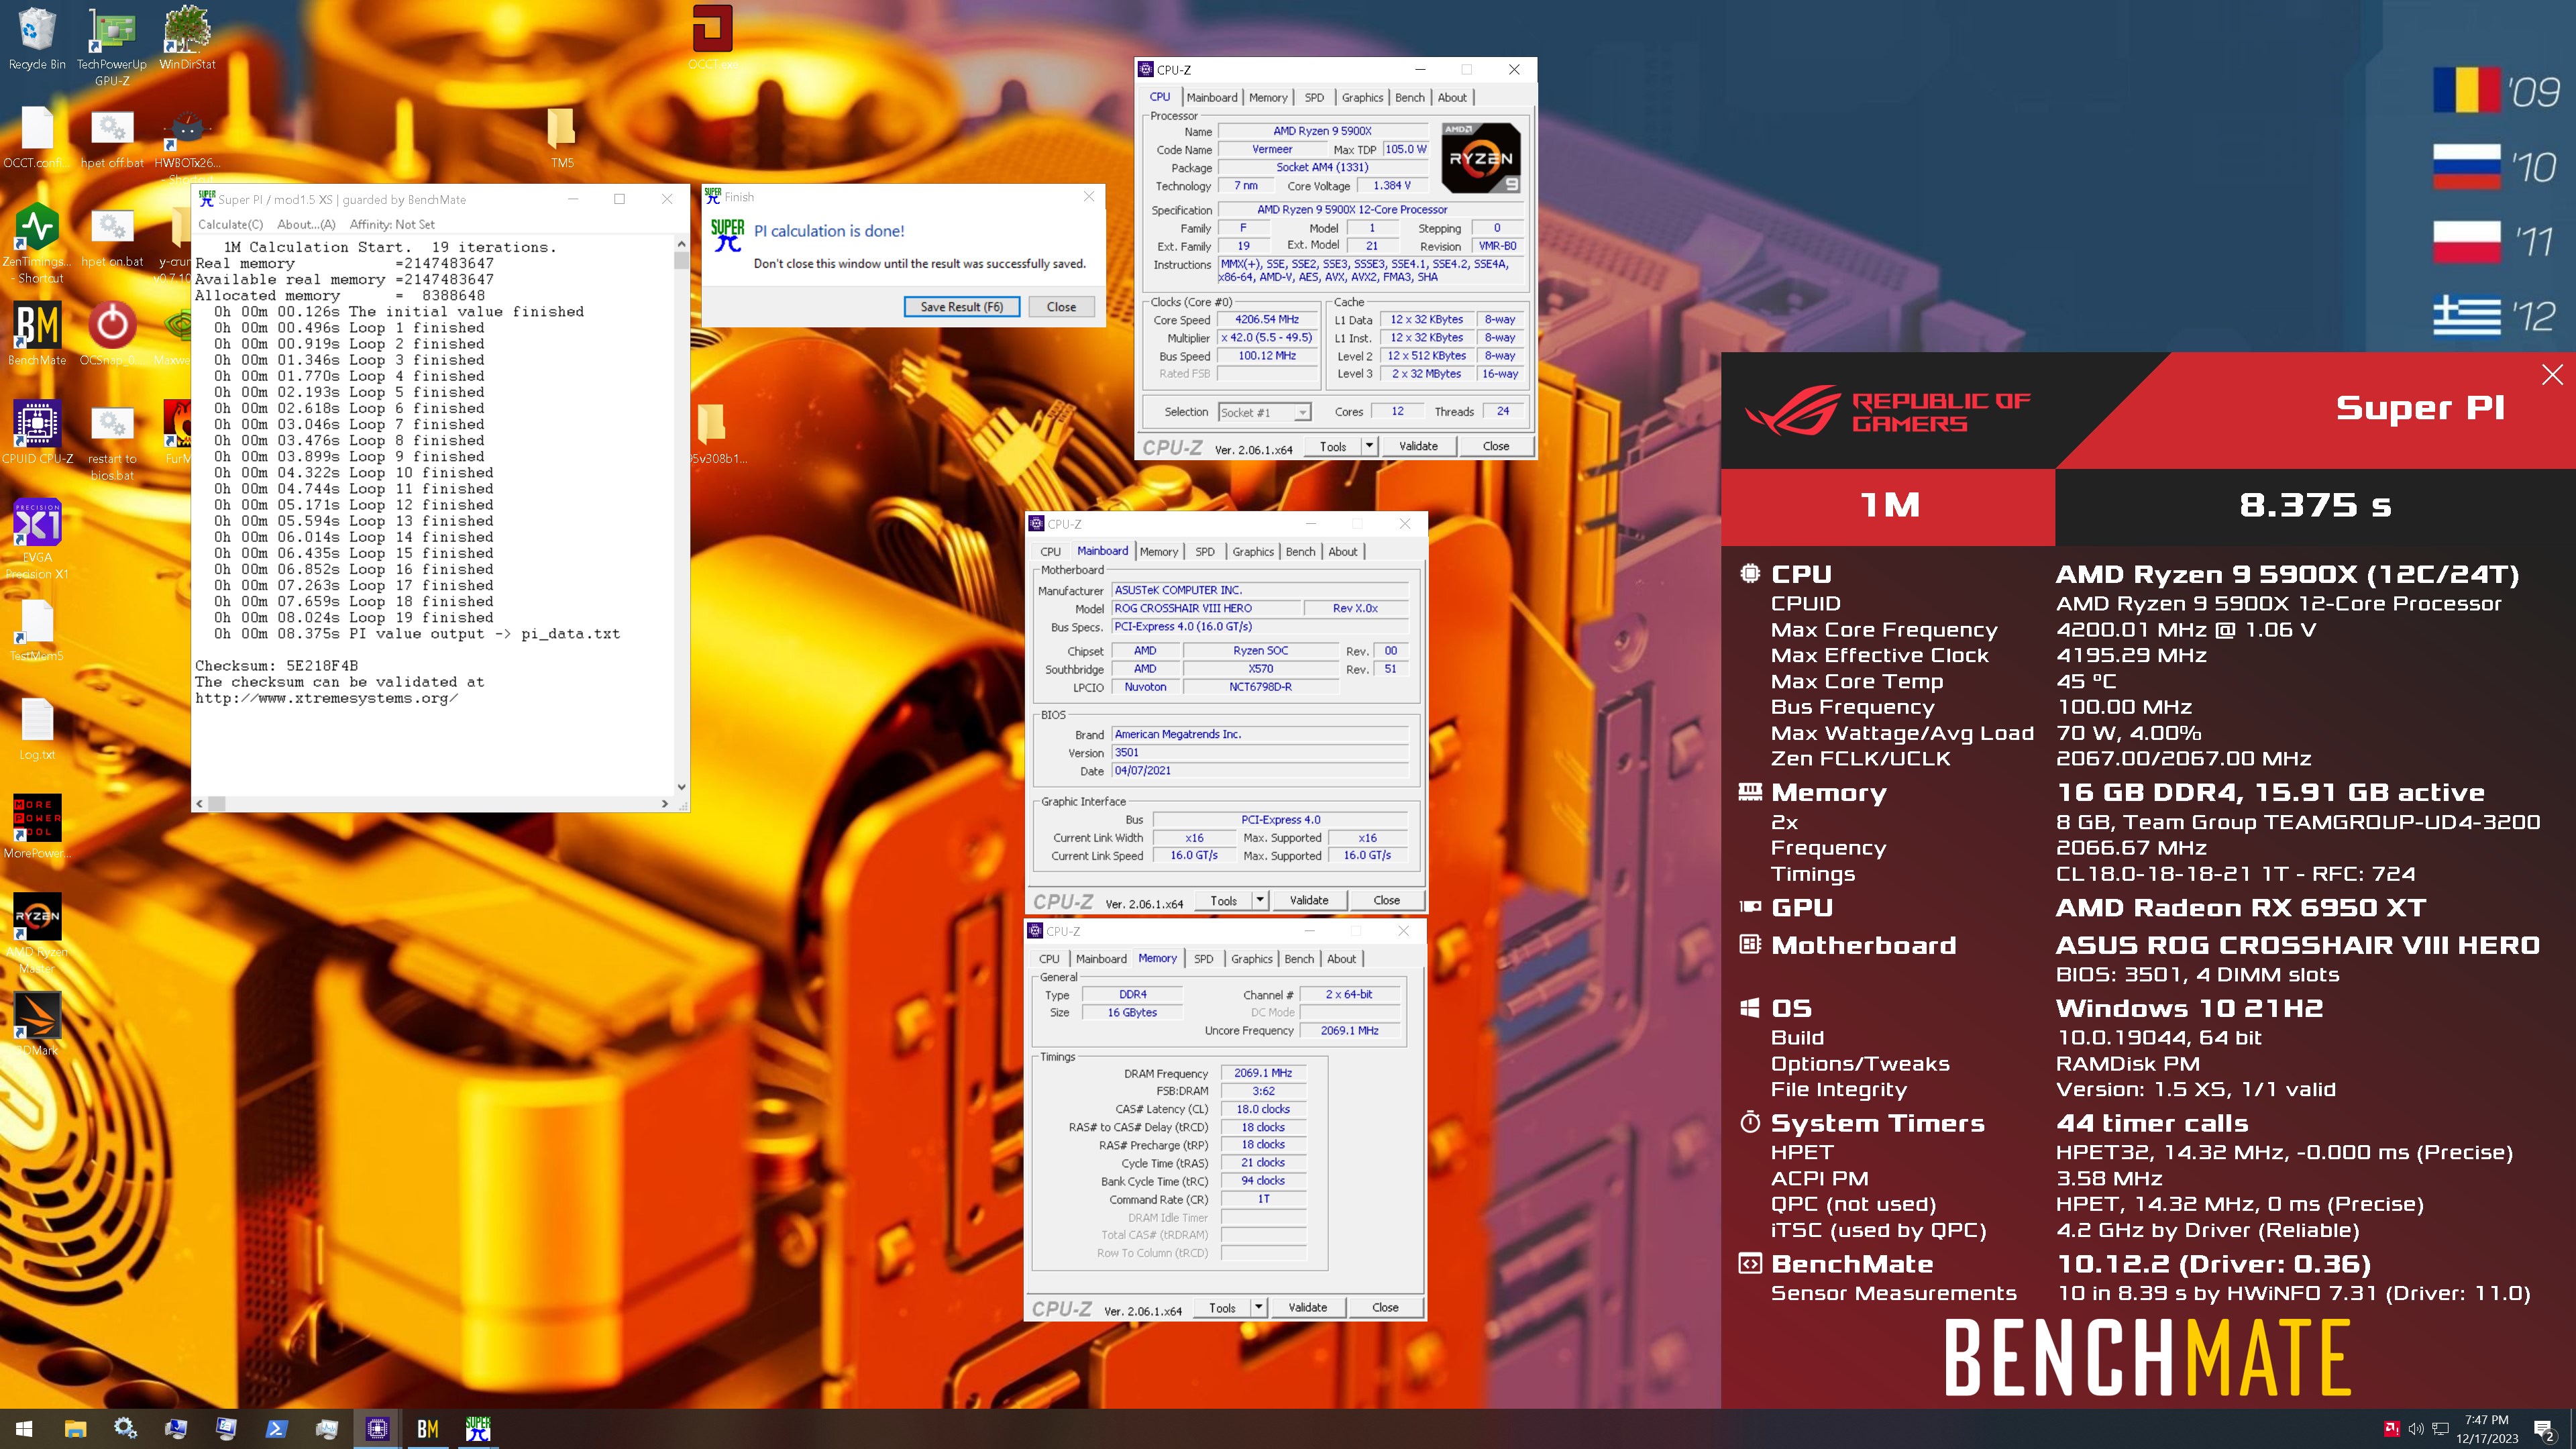Click the Tools button in Memory CPU-Z window
The image size is (2576, 1449).
pos(1222,1307)
